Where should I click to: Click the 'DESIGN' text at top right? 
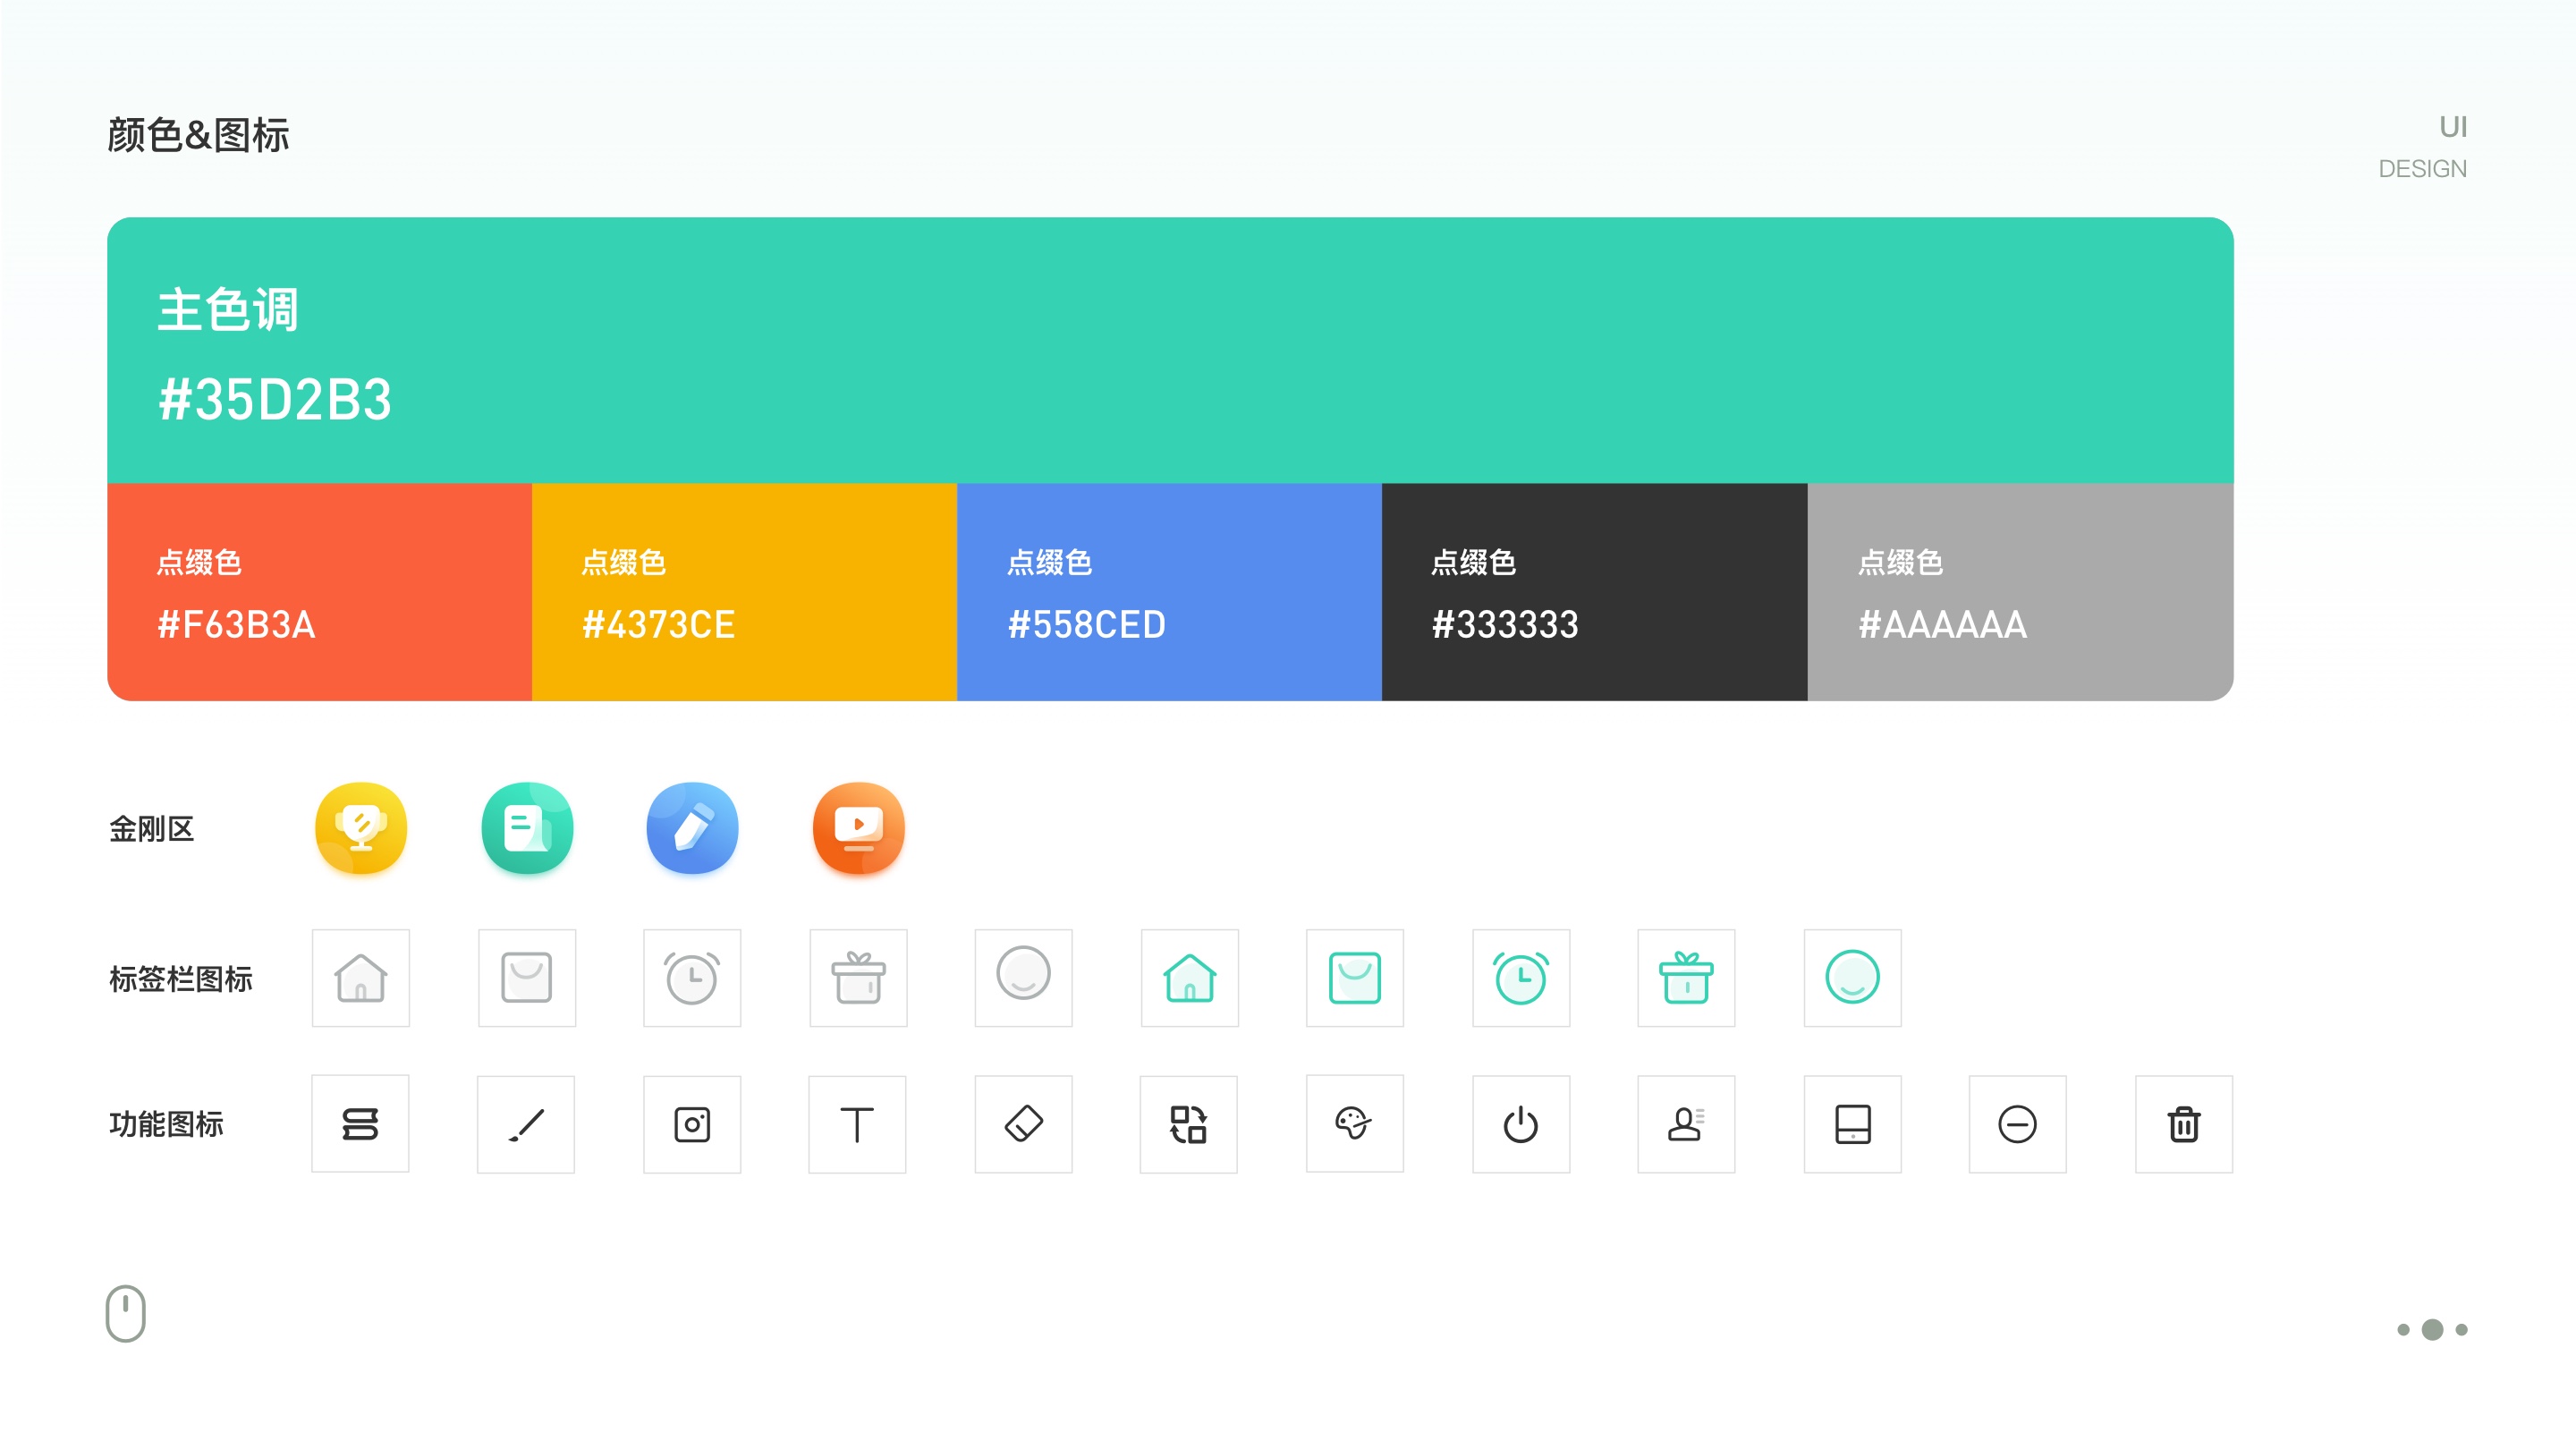pyautogui.click(x=2422, y=169)
